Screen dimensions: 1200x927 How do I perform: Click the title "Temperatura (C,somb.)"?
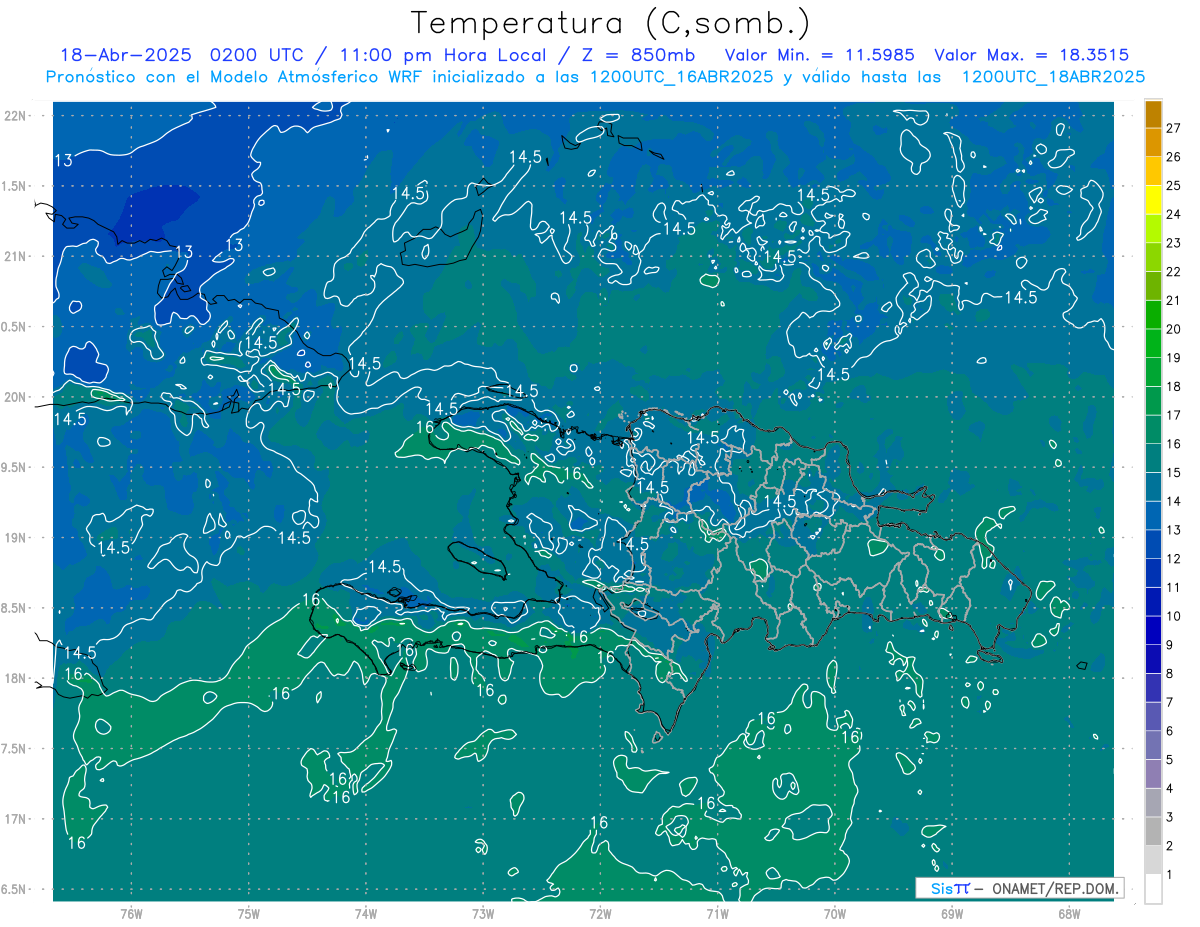tap(610, 23)
